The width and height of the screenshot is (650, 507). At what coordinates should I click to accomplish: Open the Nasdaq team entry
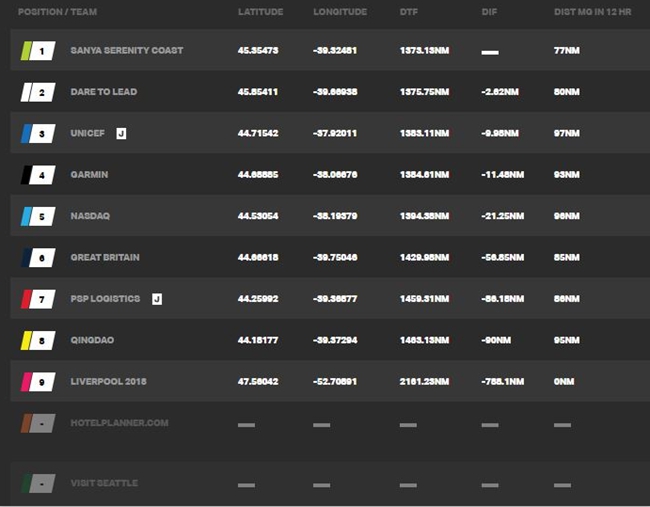90,216
